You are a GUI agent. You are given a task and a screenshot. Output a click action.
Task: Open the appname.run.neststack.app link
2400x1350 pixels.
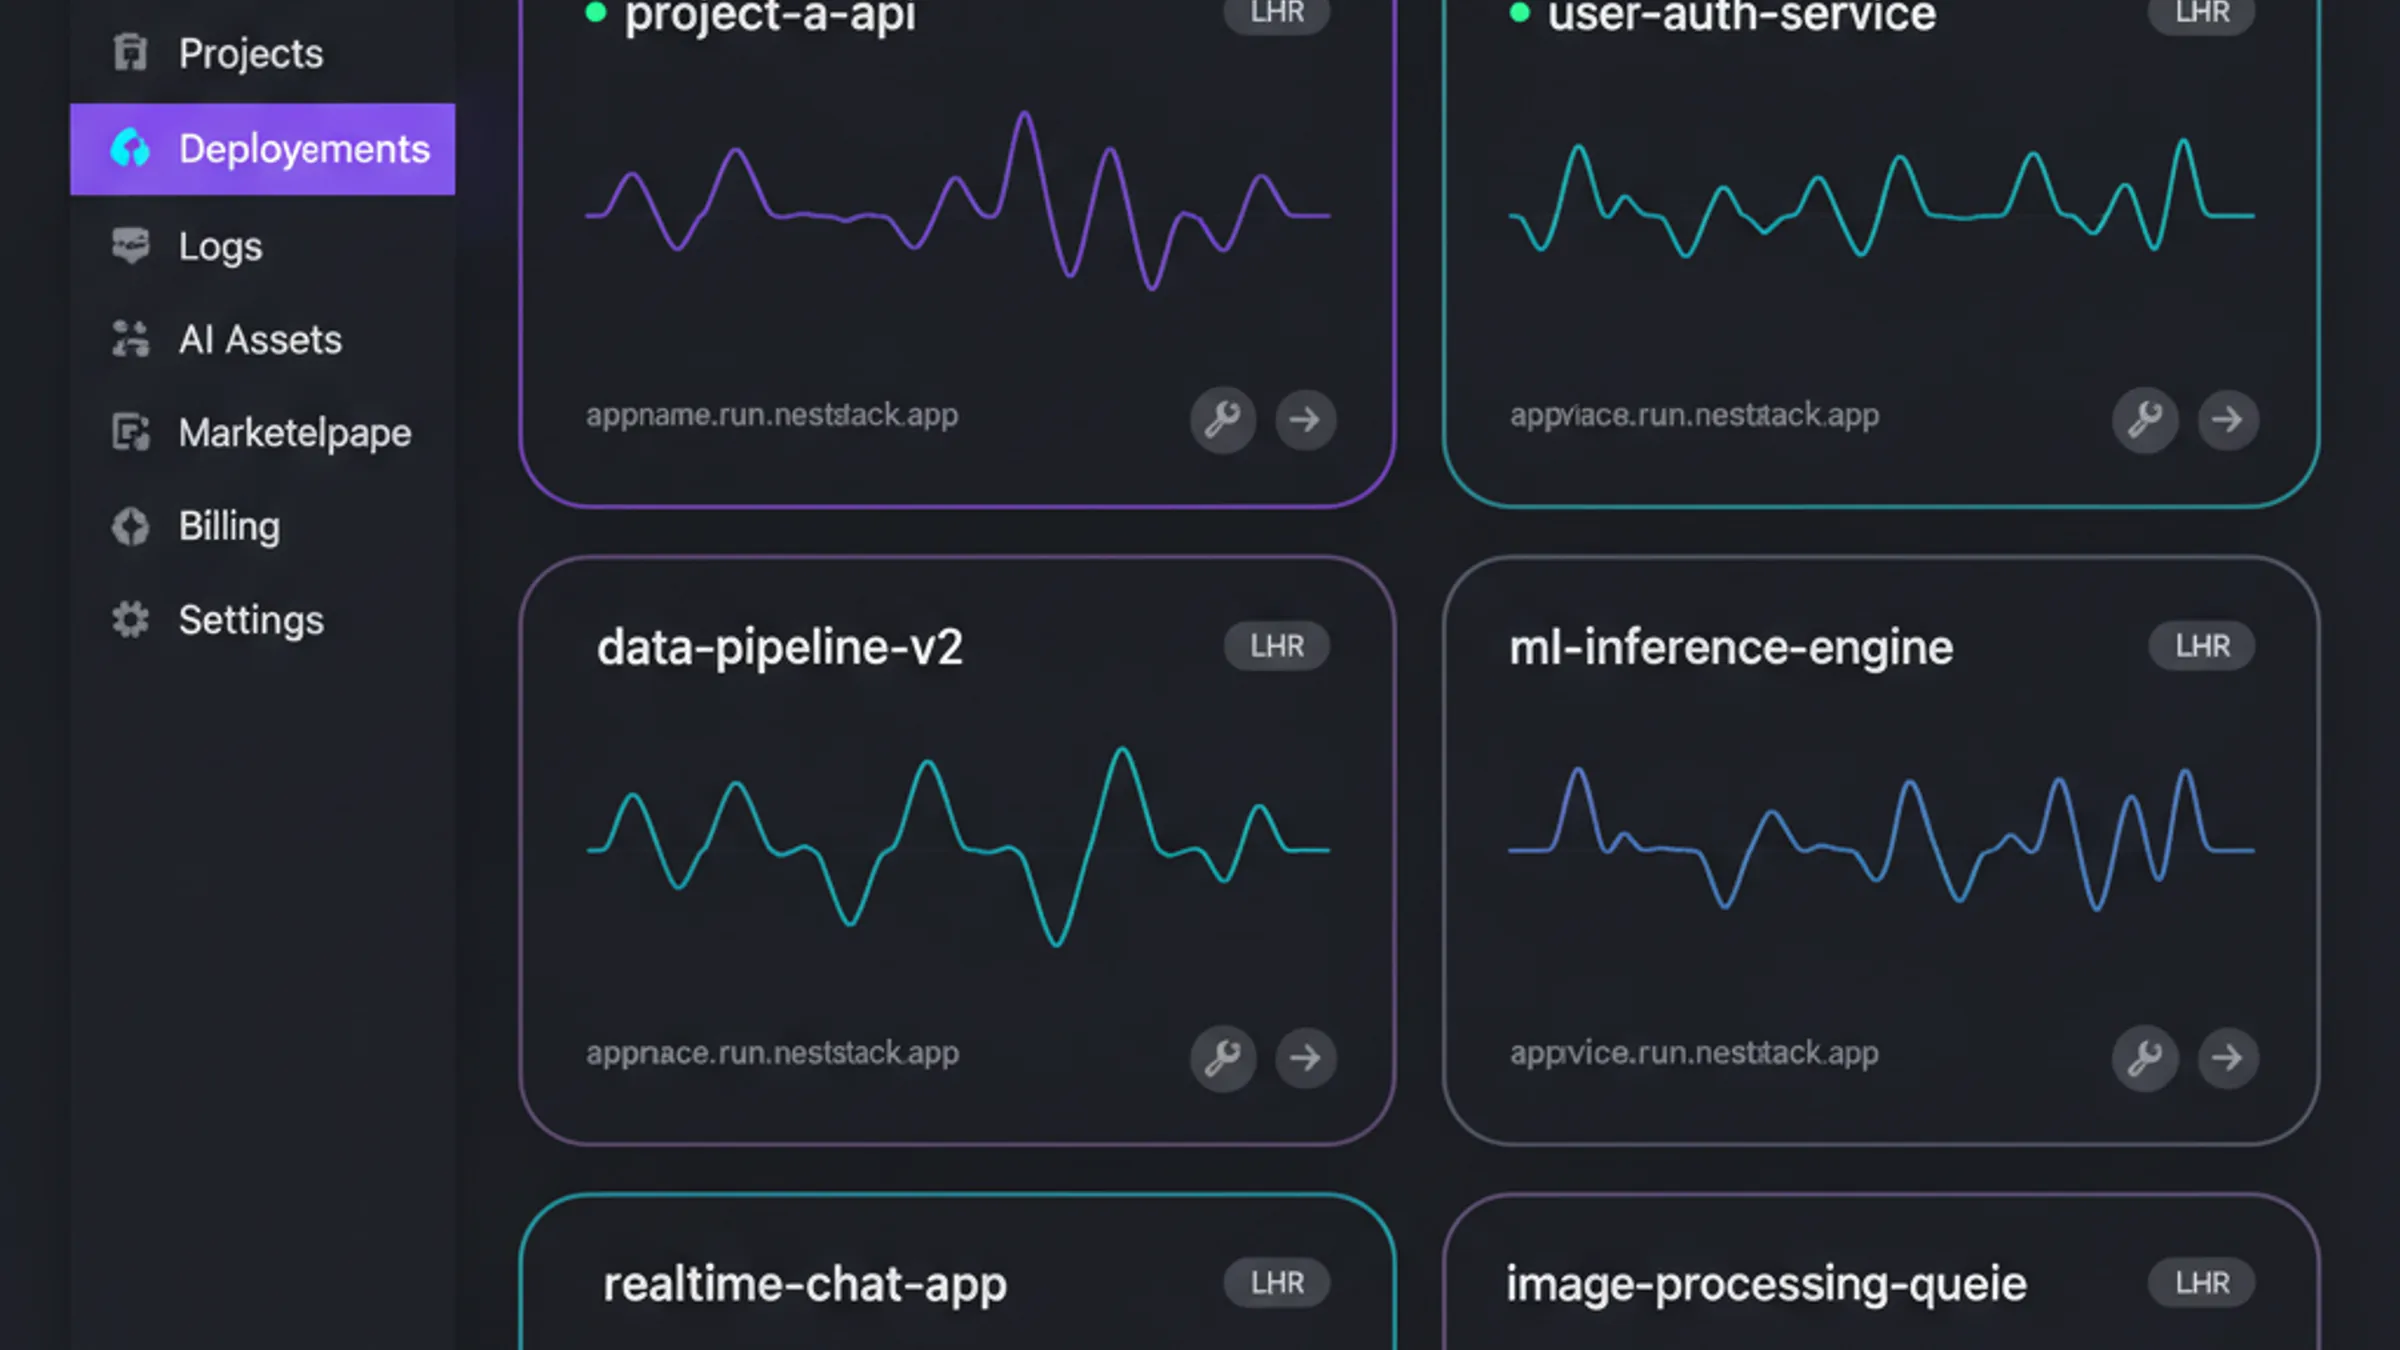(772, 415)
